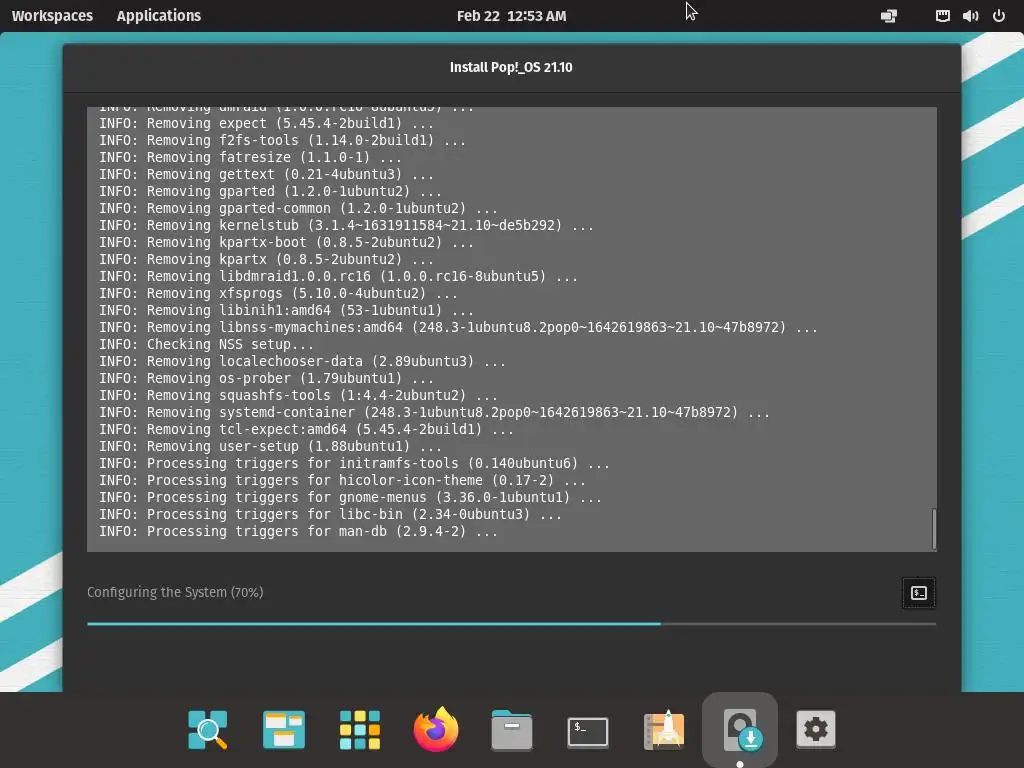Click the log line removing tcl-expect:amd64
Viewport: 1024px width, 768px height.
coord(306,429)
